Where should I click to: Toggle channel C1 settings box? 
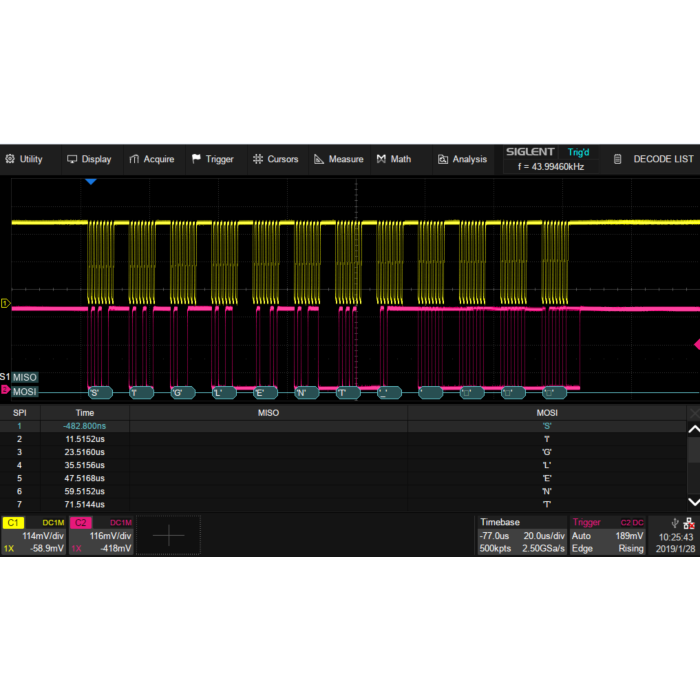pyautogui.click(x=34, y=536)
